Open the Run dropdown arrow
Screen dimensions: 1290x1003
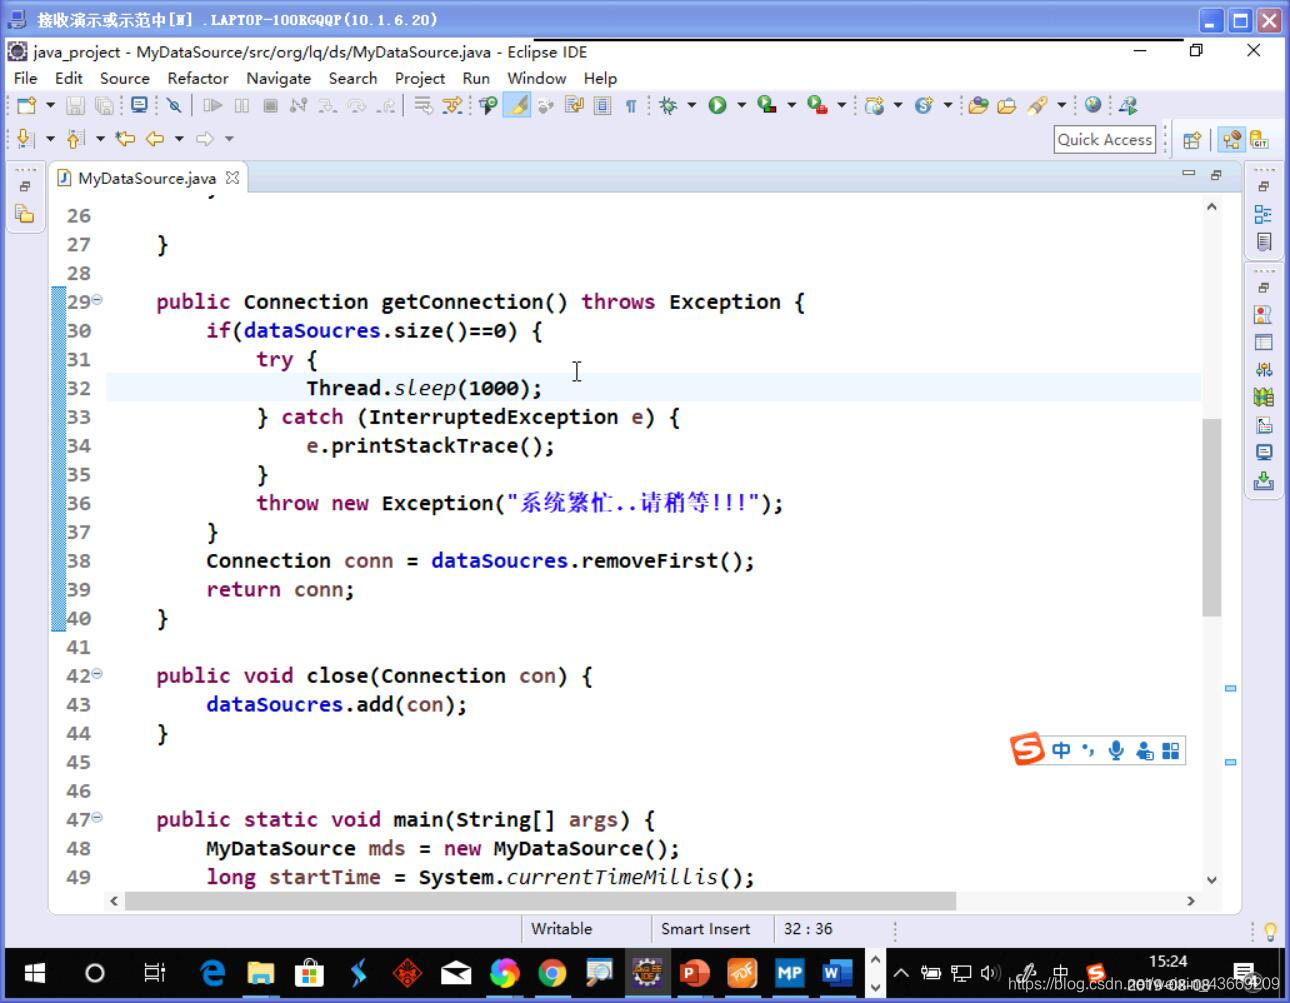[741, 105]
